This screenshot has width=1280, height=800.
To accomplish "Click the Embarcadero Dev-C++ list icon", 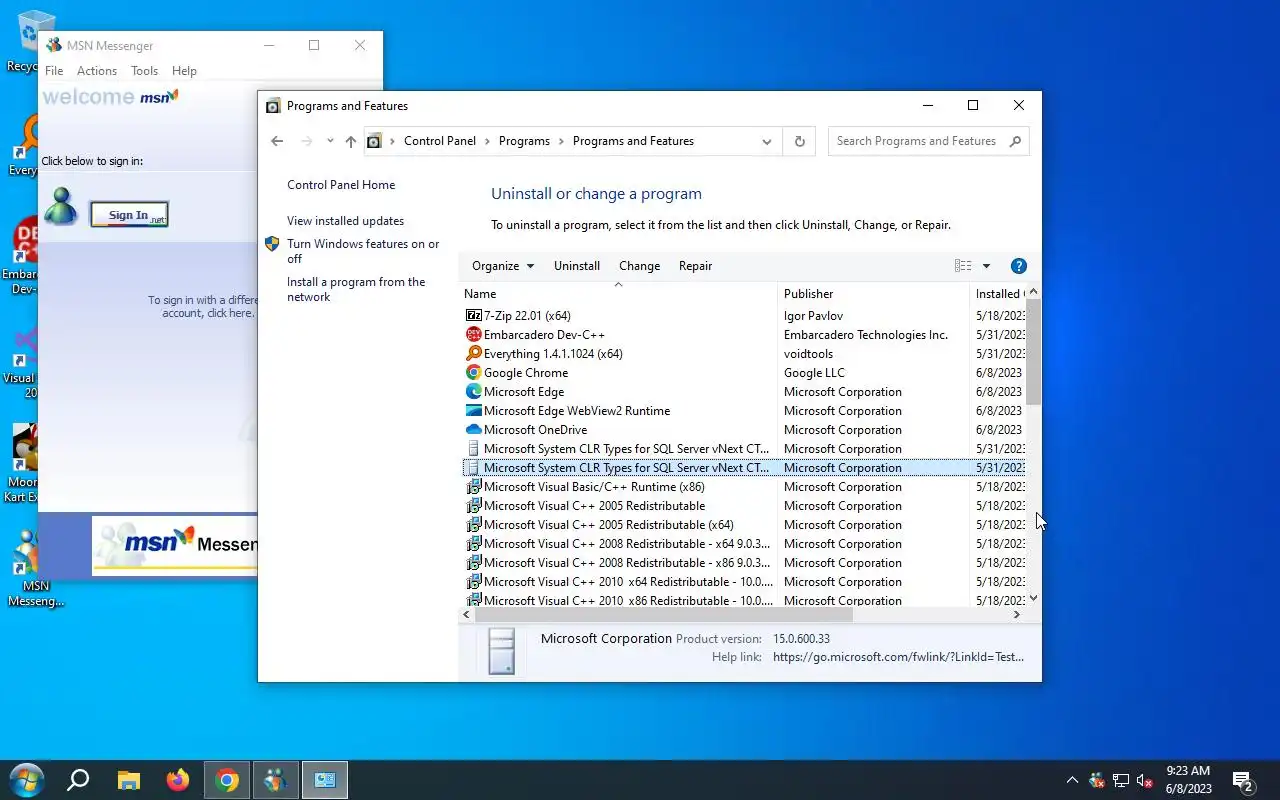I will pos(474,335).
